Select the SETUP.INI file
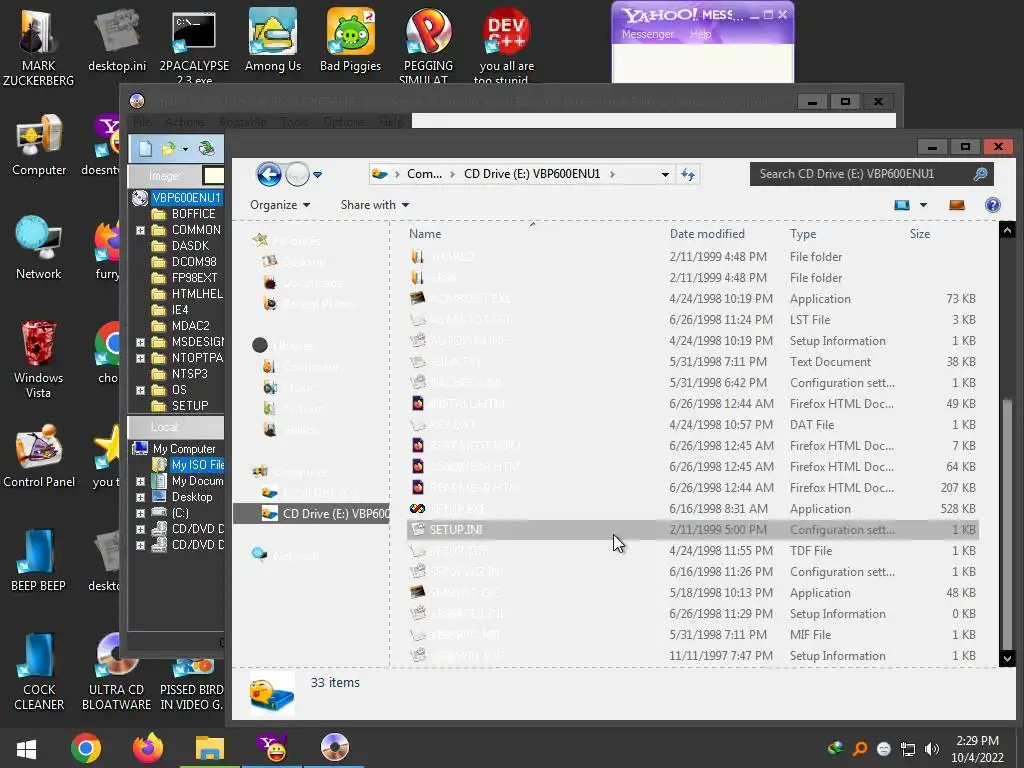1024x768 pixels. pos(692,530)
